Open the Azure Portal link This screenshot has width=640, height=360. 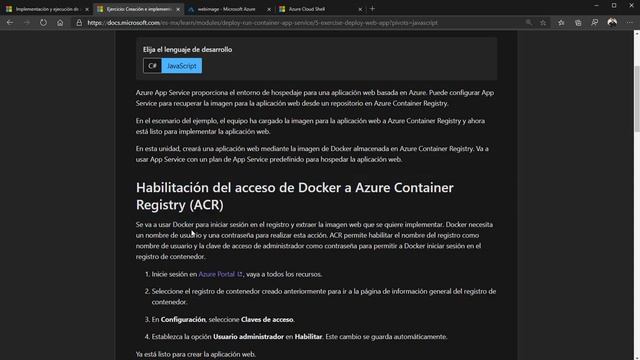[x=220, y=274]
